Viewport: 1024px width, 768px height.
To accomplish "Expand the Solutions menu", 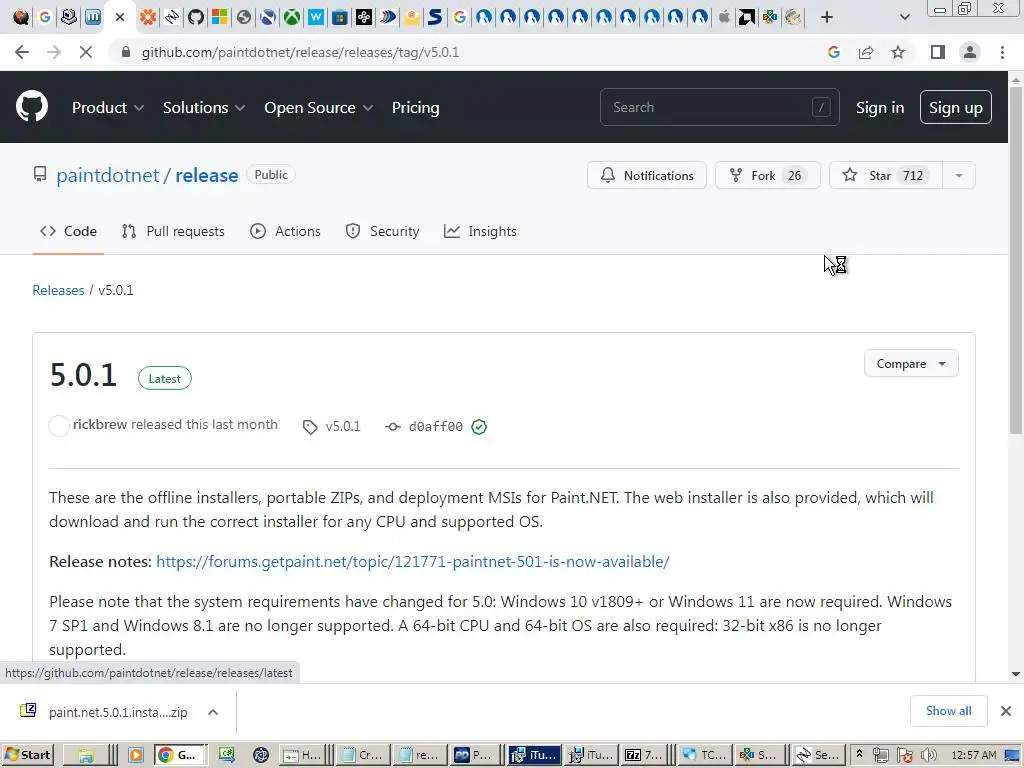I will [204, 107].
